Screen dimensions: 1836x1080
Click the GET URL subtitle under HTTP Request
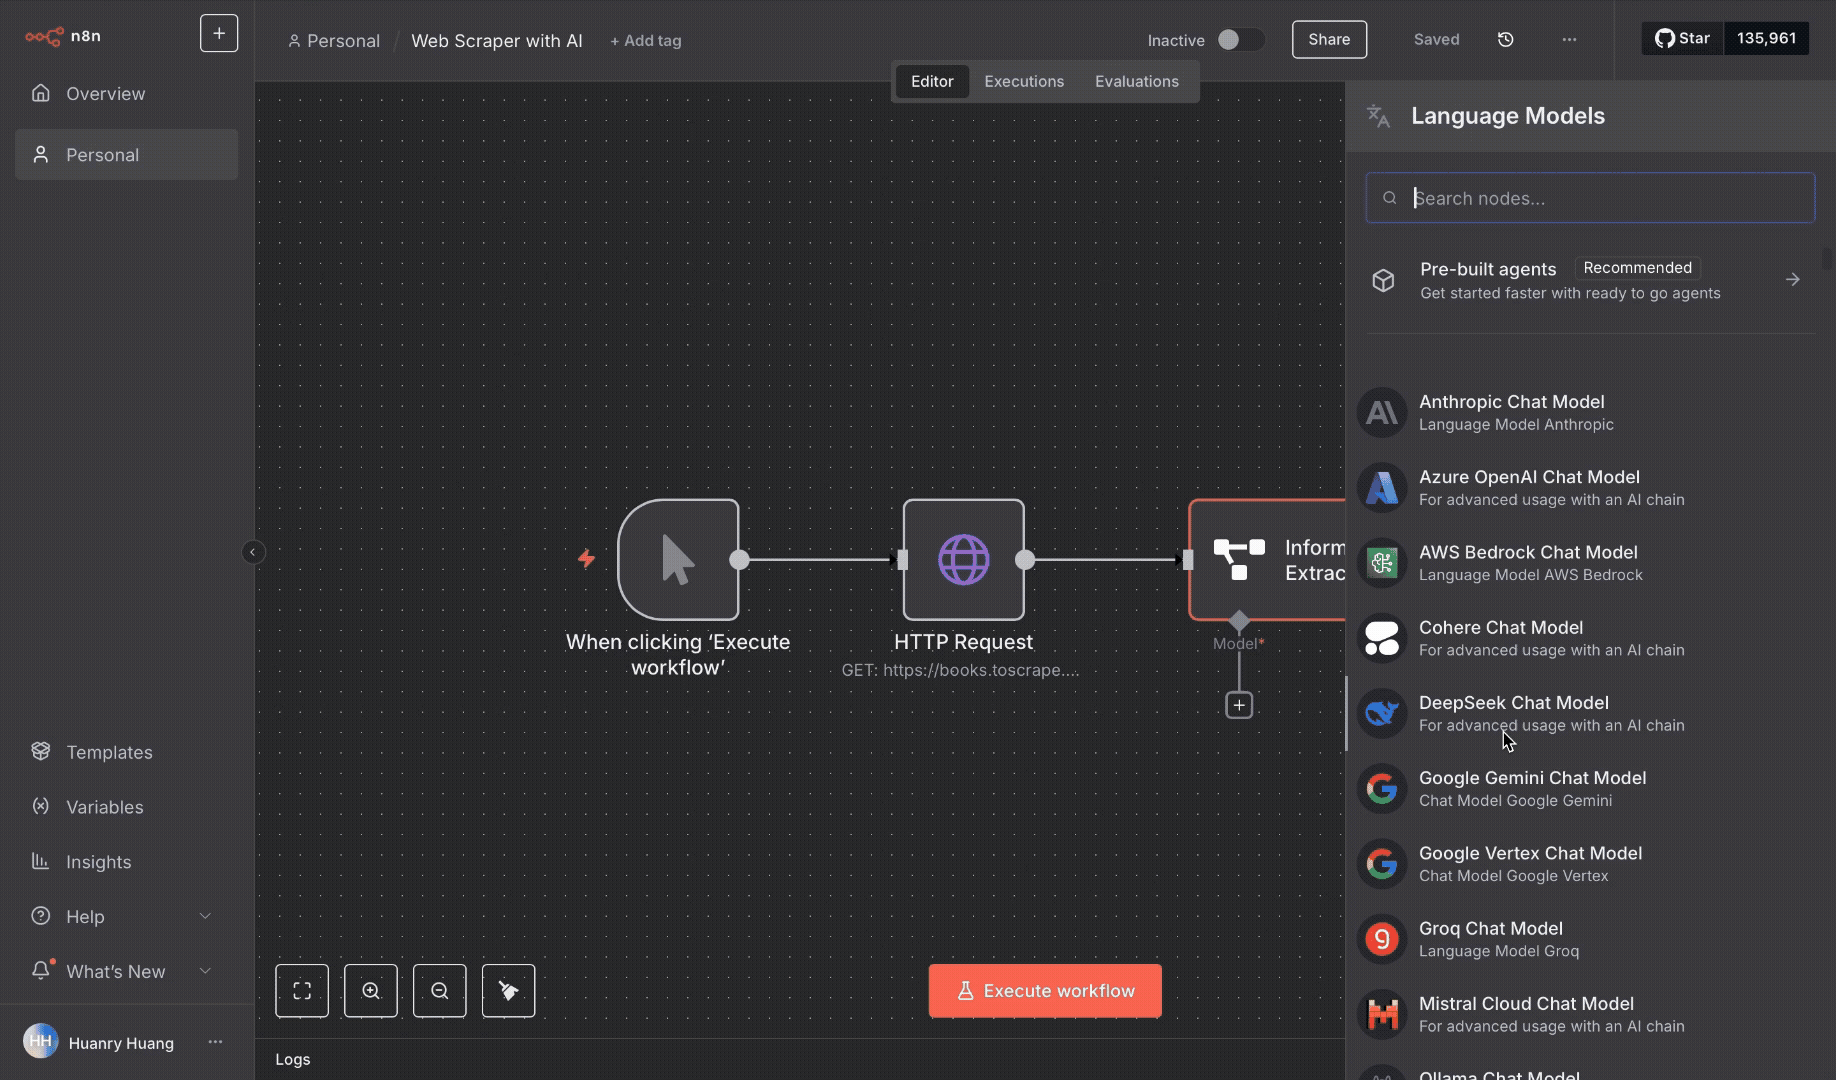pos(960,670)
